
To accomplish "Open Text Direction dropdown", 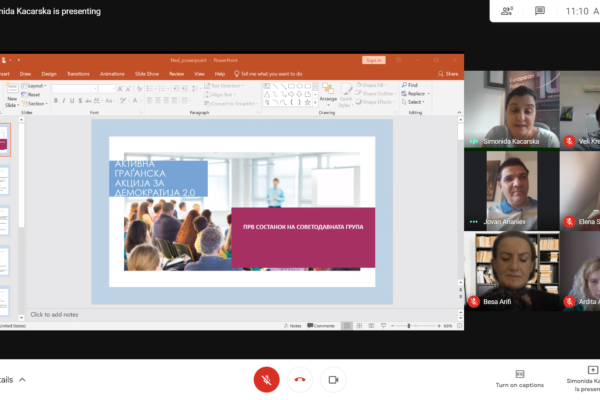I will (225, 86).
